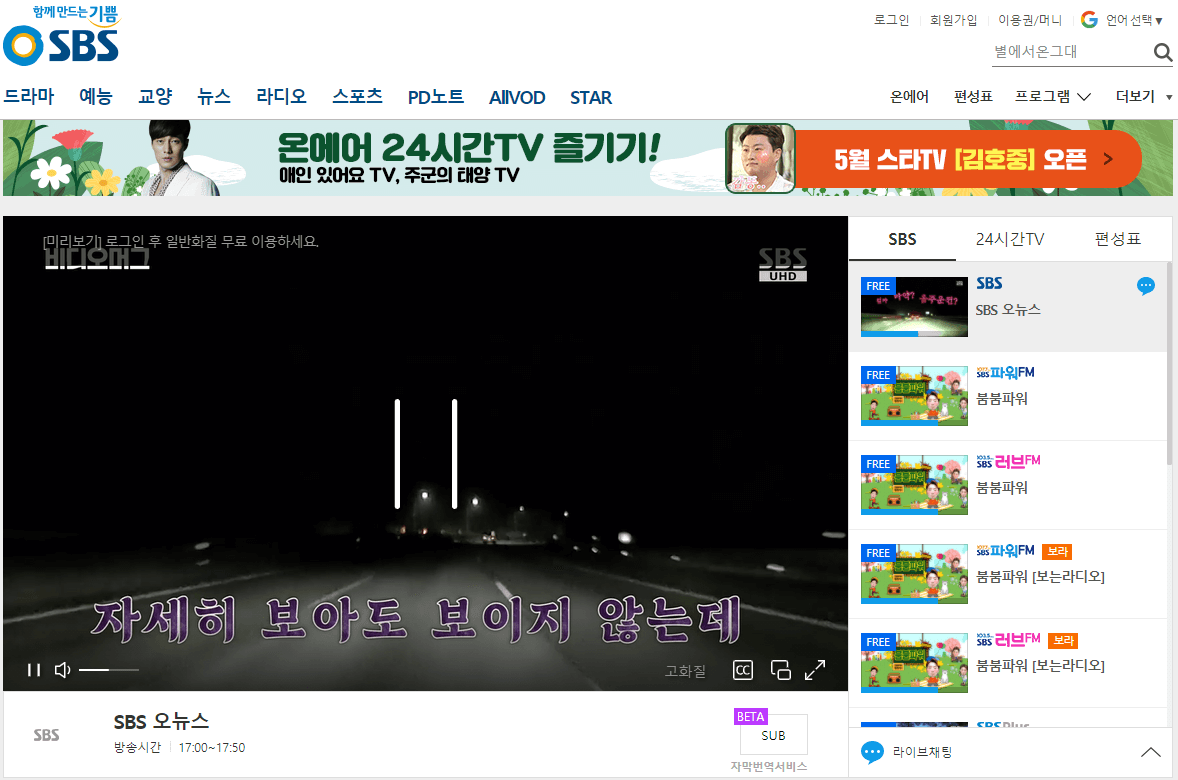Click the 보라 badge on 러브FM row

coord(1063,641)
